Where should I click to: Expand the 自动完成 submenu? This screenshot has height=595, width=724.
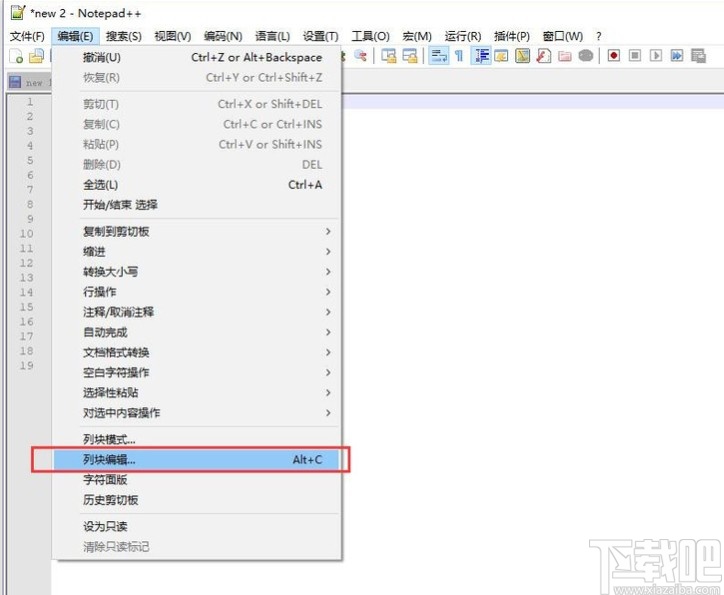[x=197, y=332]
